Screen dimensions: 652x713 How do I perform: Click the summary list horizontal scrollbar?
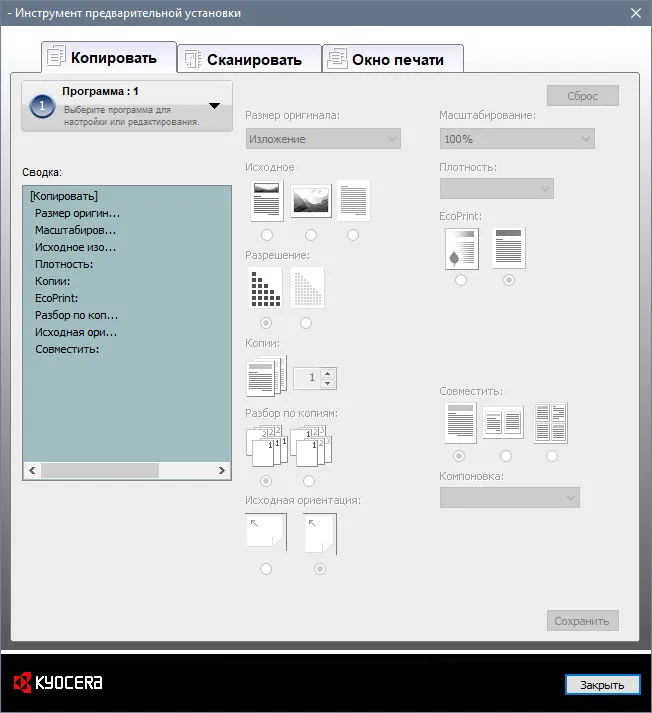127,470
